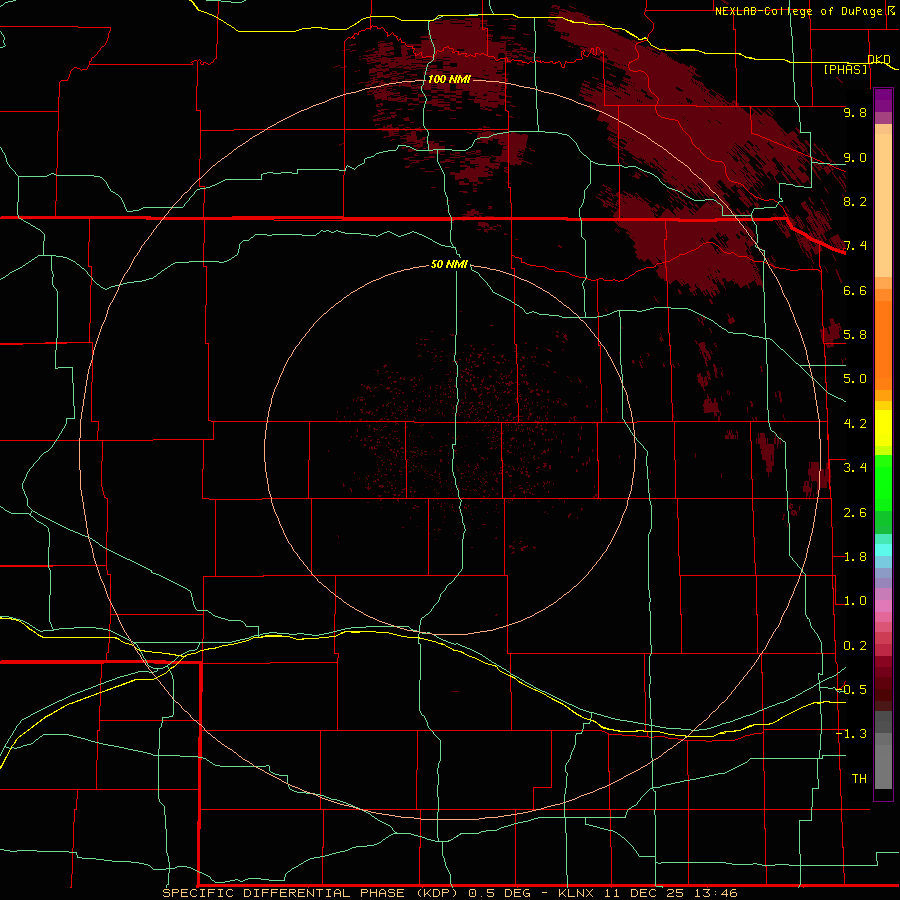Screen dimensions: 900x900
Task: Click the TH threshold label on scale
Action: tap(859, 779)
